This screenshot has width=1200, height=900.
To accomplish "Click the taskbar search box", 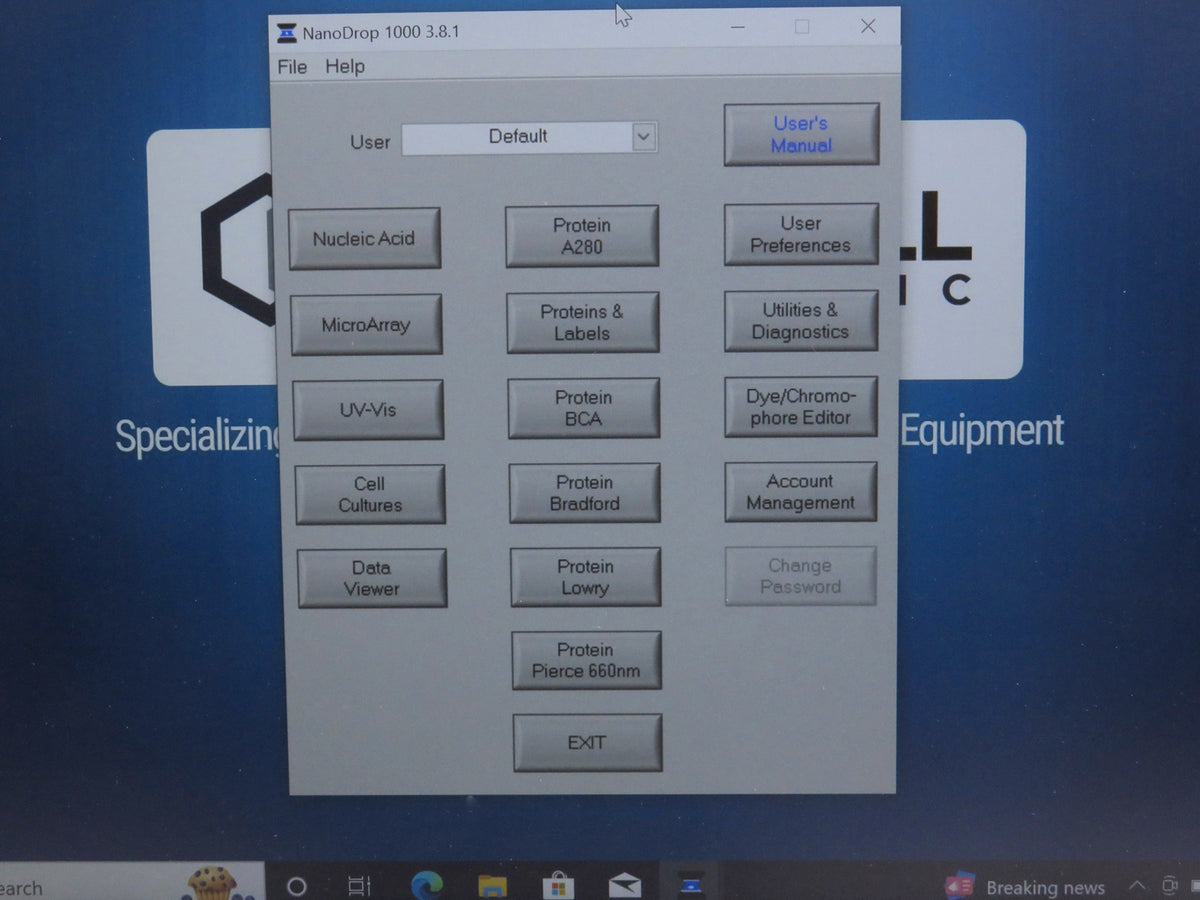I will (130, 883).
